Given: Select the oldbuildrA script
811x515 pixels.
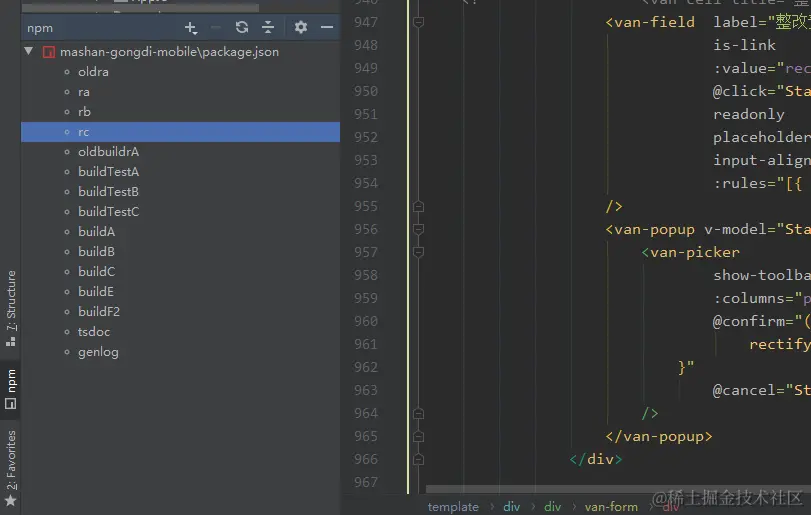Looking at the screenshot, I should (x=108, y=152).
